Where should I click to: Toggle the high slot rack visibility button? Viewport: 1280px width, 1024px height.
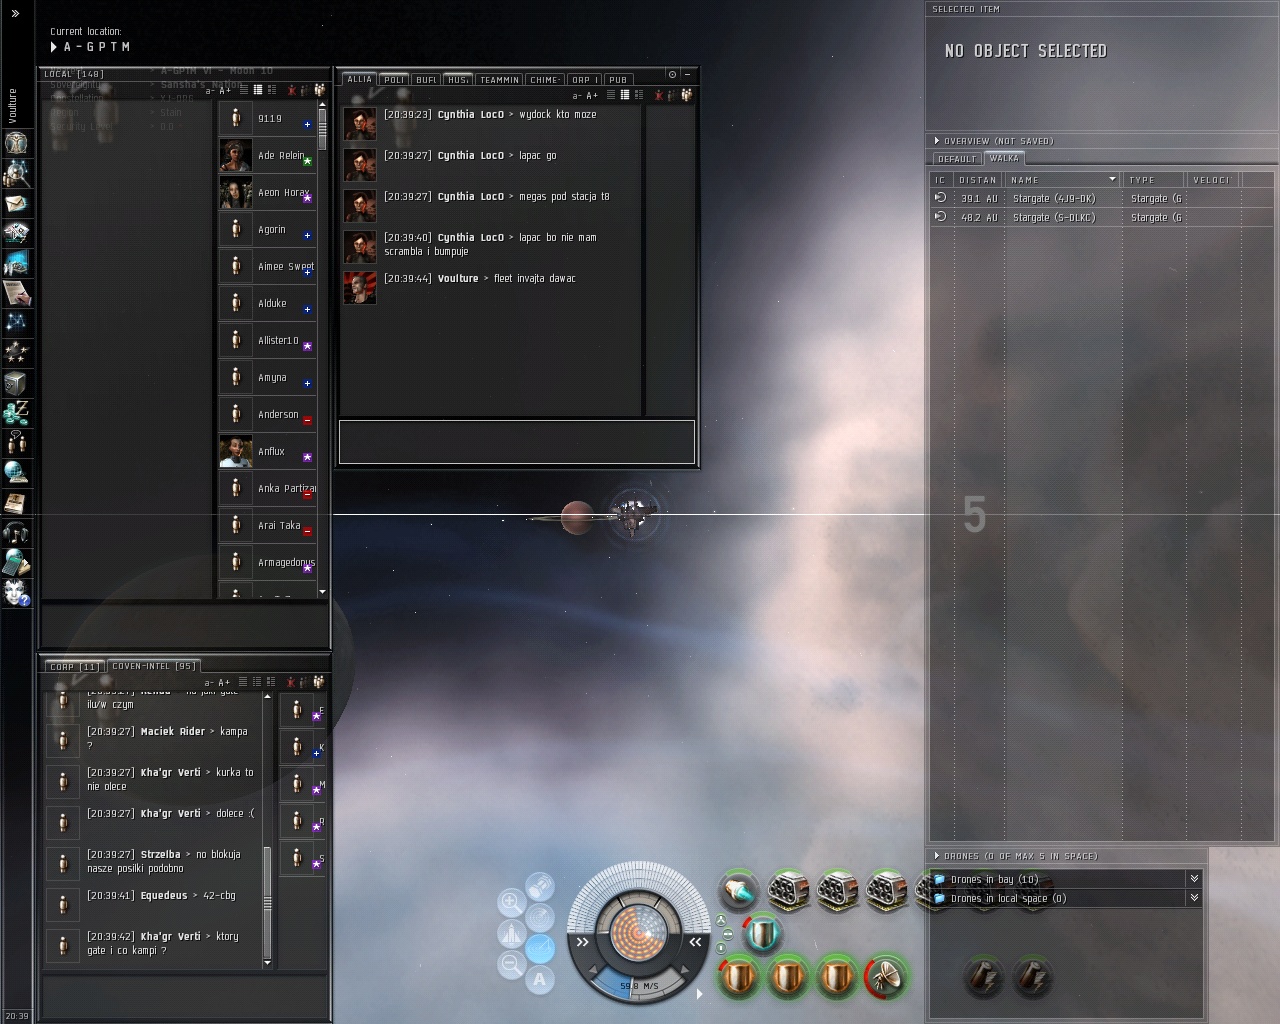[x=721, y=920]
